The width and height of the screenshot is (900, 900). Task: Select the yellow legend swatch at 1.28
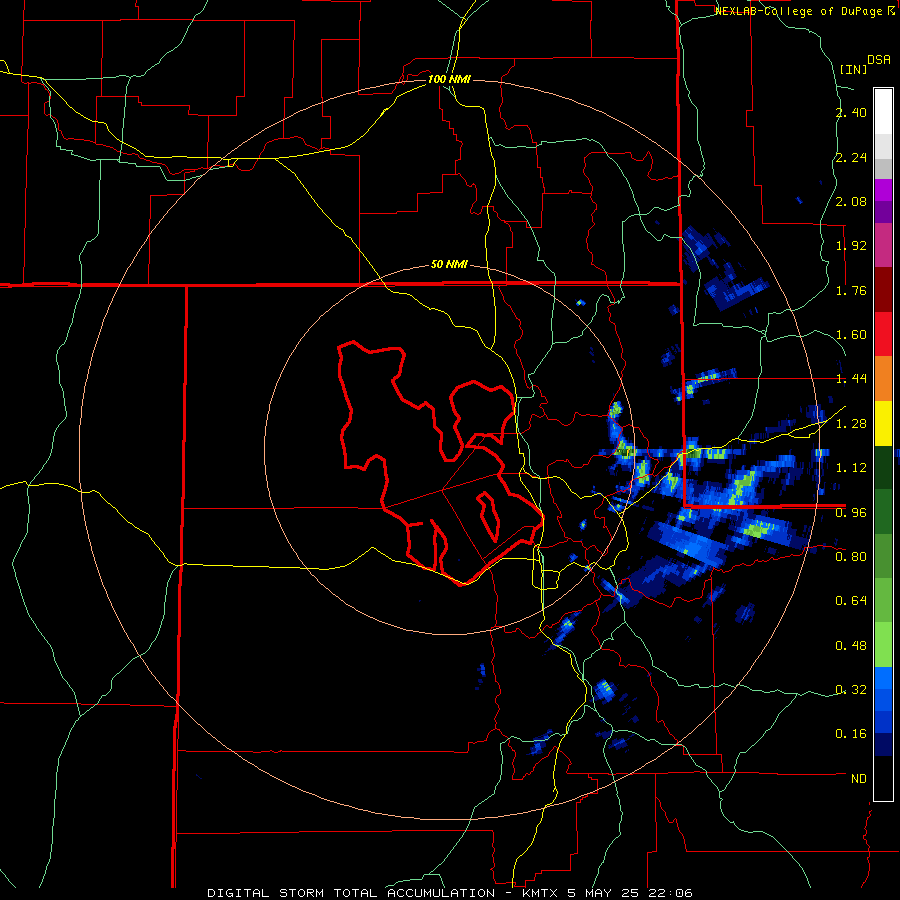pos(883,423)
